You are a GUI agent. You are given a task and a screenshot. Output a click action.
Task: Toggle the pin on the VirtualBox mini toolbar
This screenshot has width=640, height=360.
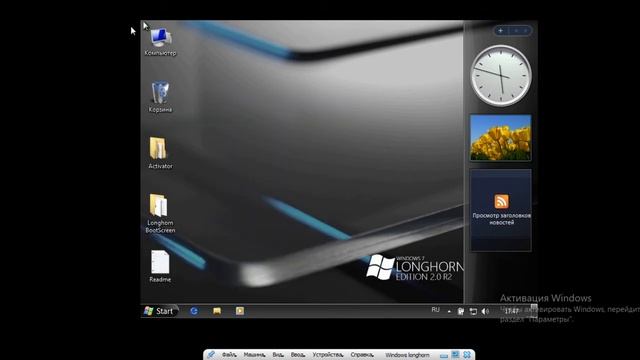point(211,355)
